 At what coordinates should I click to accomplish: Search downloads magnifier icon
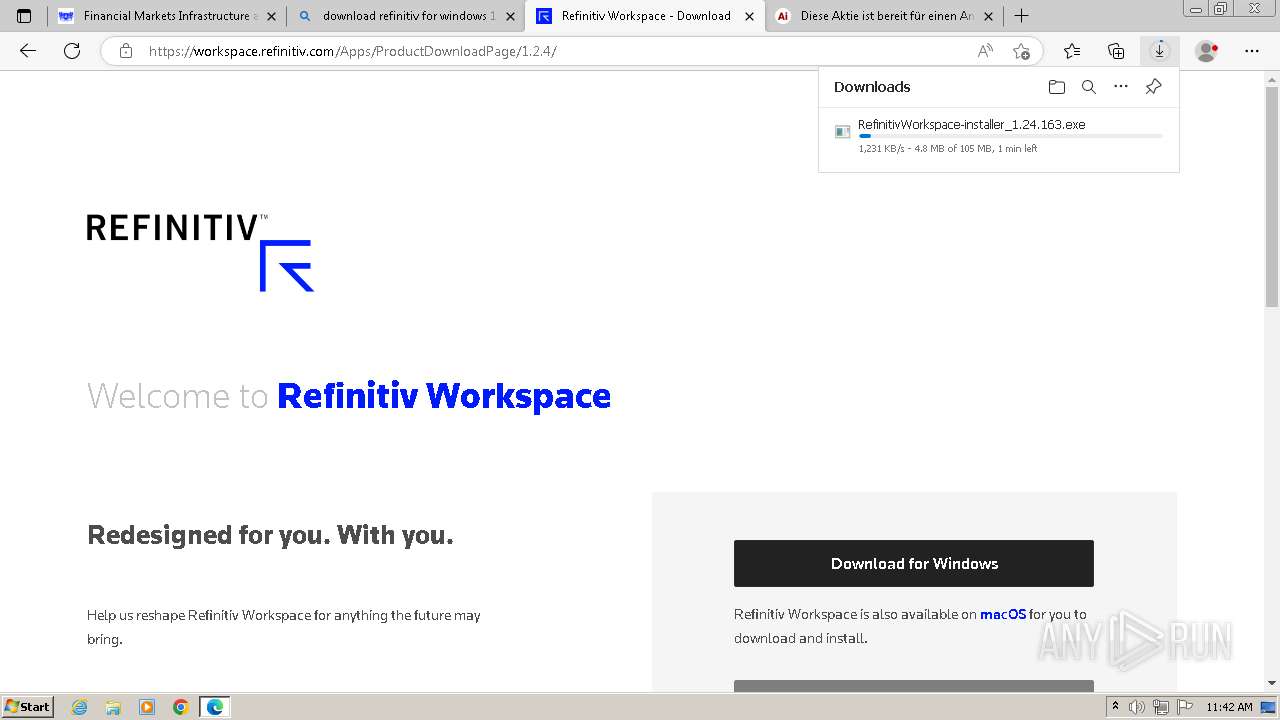pos(1089,87)
